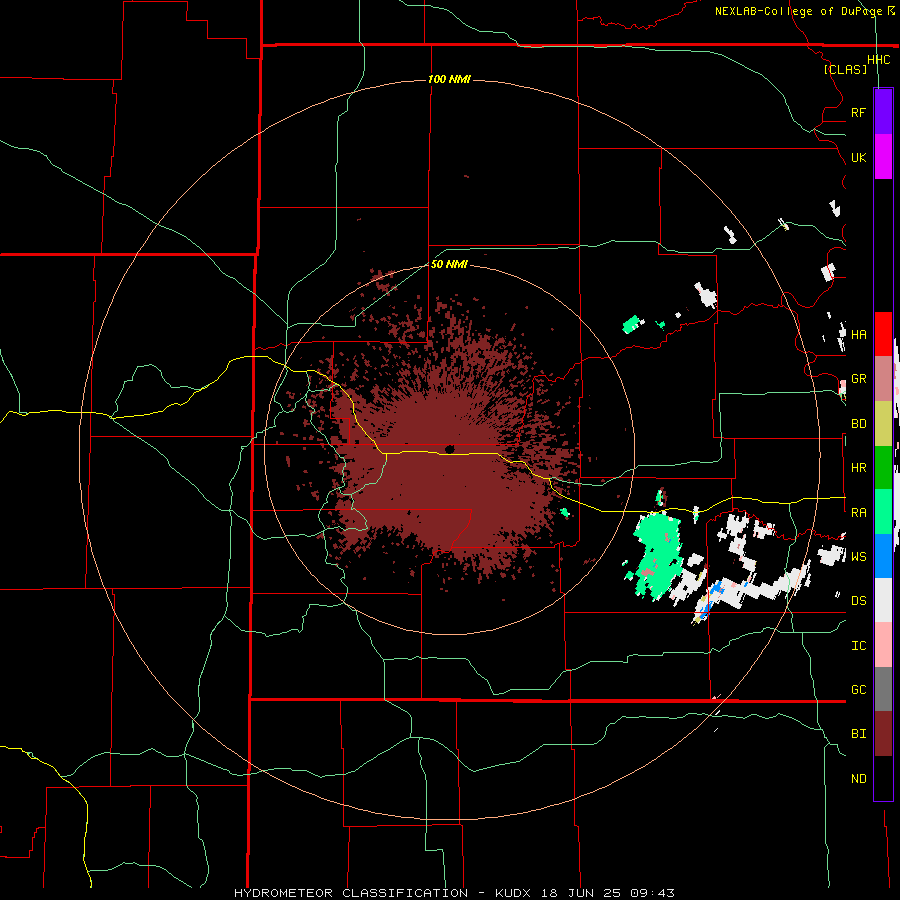Click the WS blue legend swatch
Screen dimensions: 900x900
tap(883, 556)
